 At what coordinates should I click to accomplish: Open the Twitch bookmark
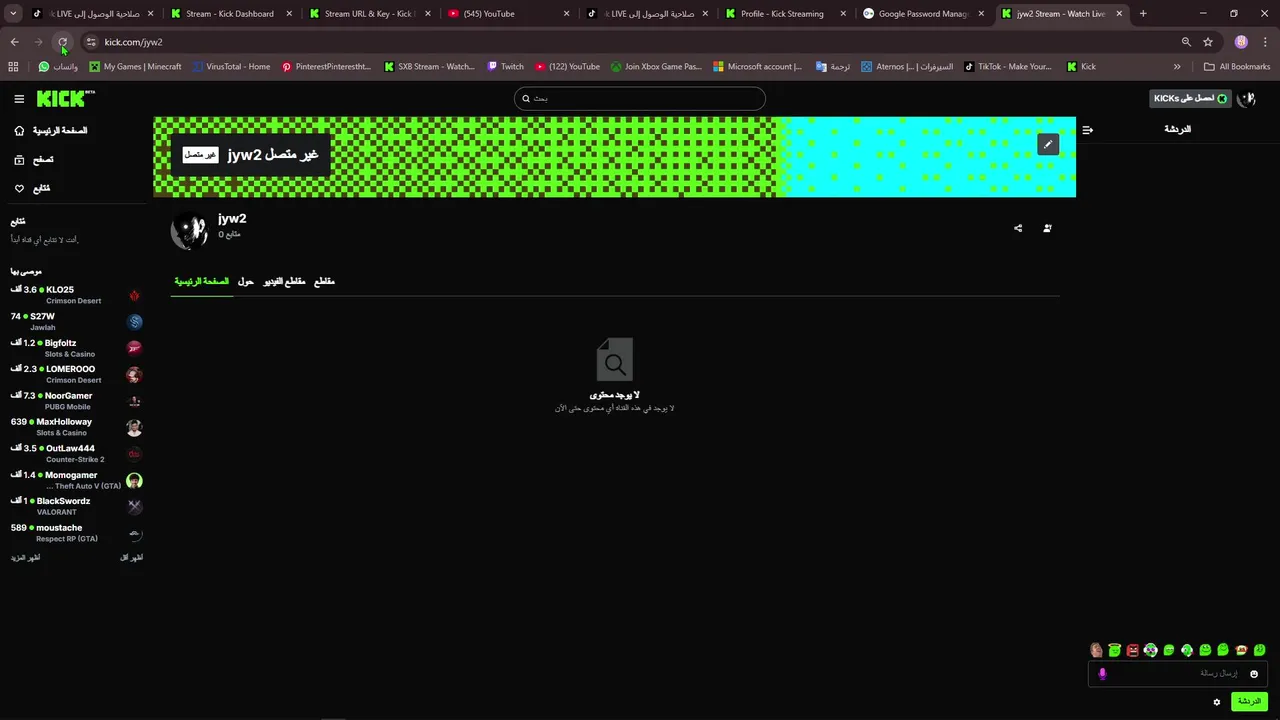pyautogui.click(x=505, y=67)
